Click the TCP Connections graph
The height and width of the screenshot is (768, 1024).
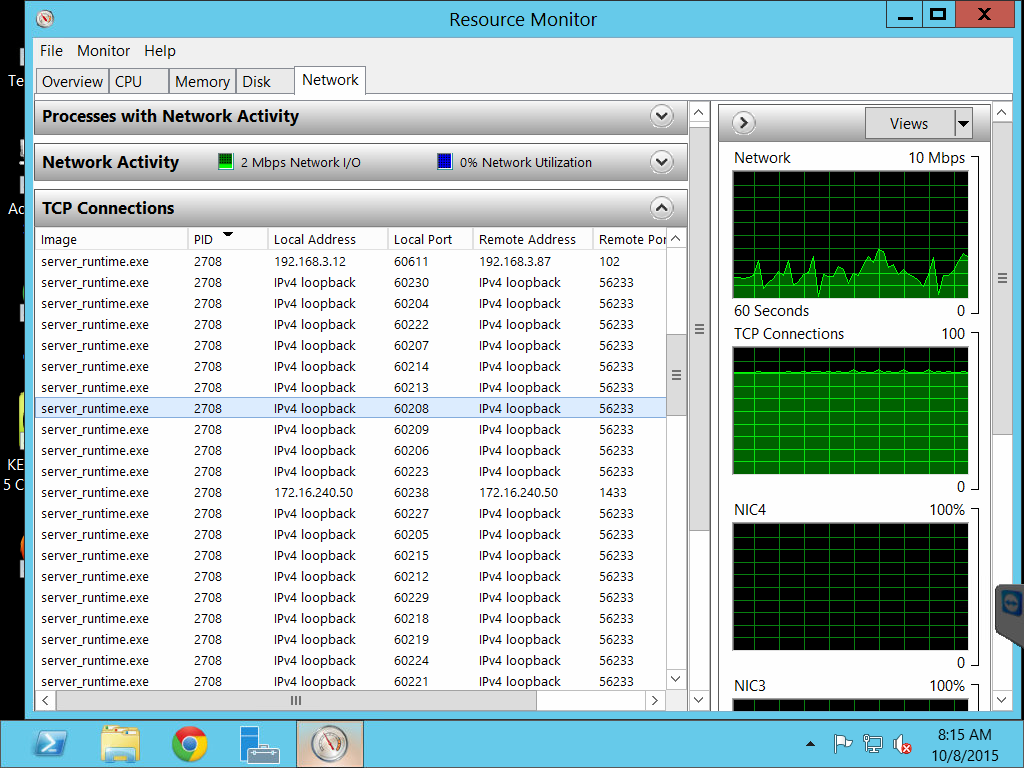coord(850,411)
